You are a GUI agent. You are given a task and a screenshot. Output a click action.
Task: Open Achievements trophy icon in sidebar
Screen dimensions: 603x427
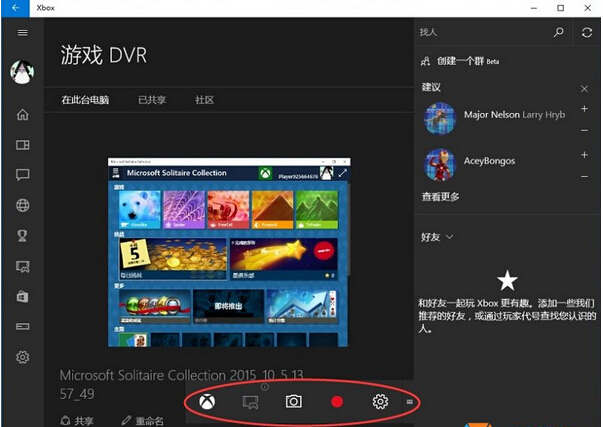click(22, 236)
